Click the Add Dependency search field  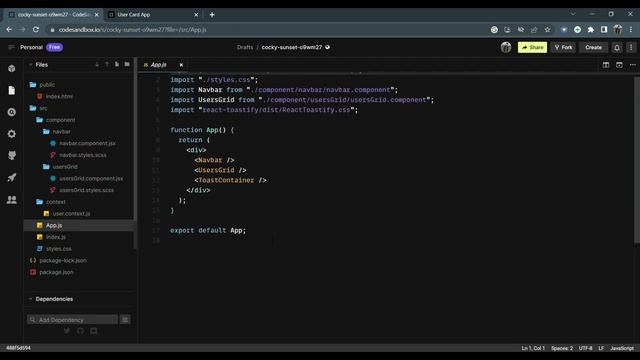[x=73, y=320]
